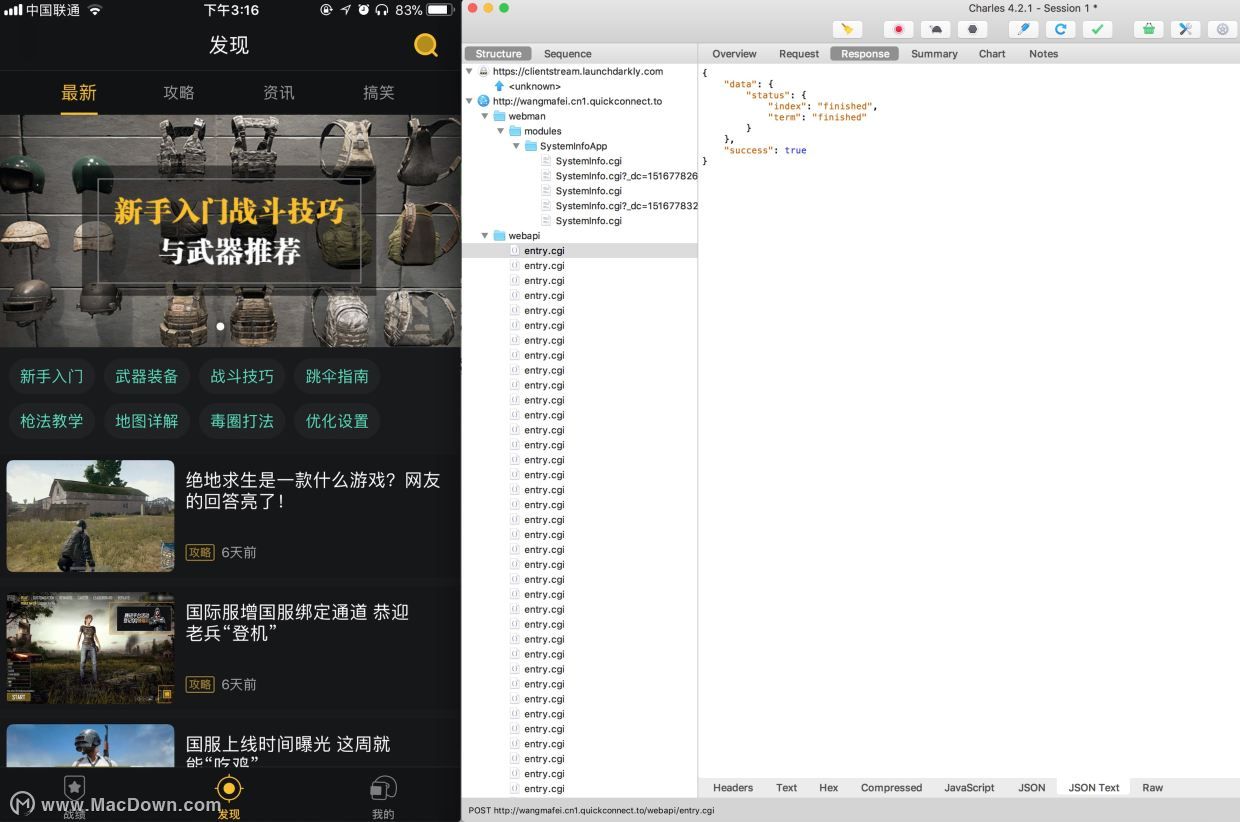The height and width of the screenshot is (822, 1240).
Task: Select the Response tab
Action: click(865, 54)
